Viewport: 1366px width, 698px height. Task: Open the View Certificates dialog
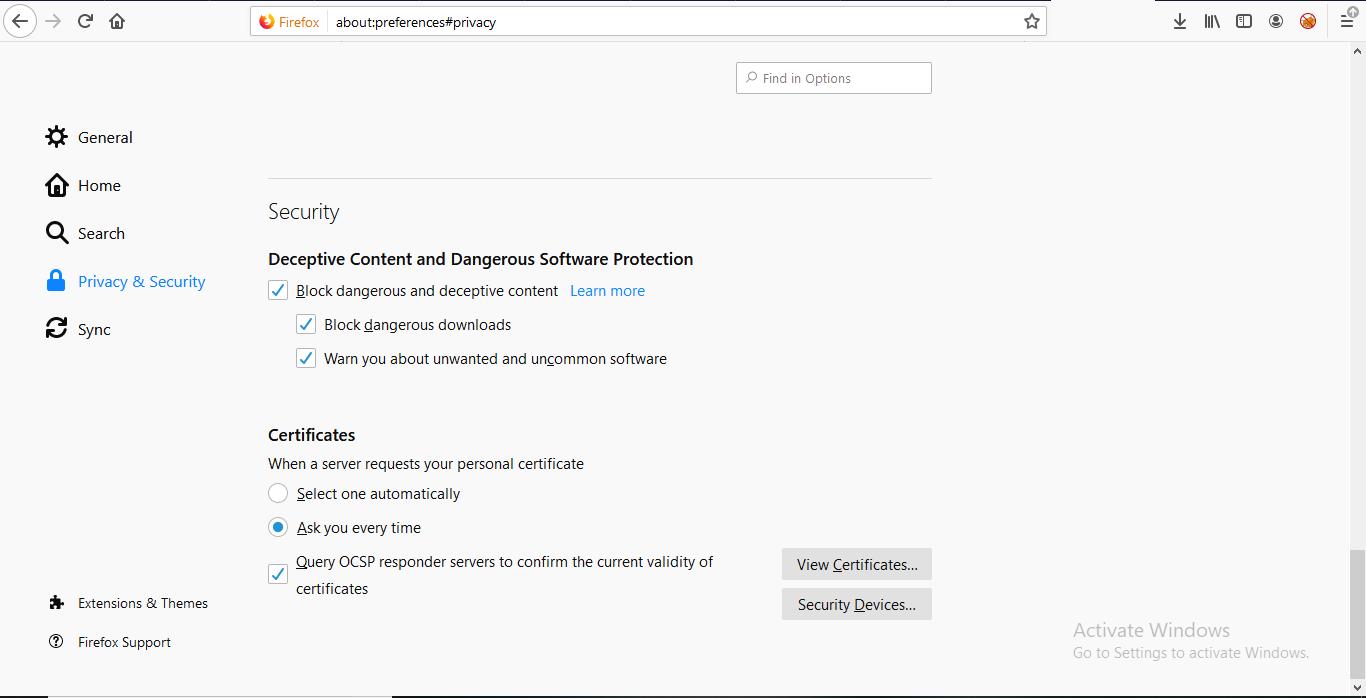pyautogui.click(x=856, y=565)
